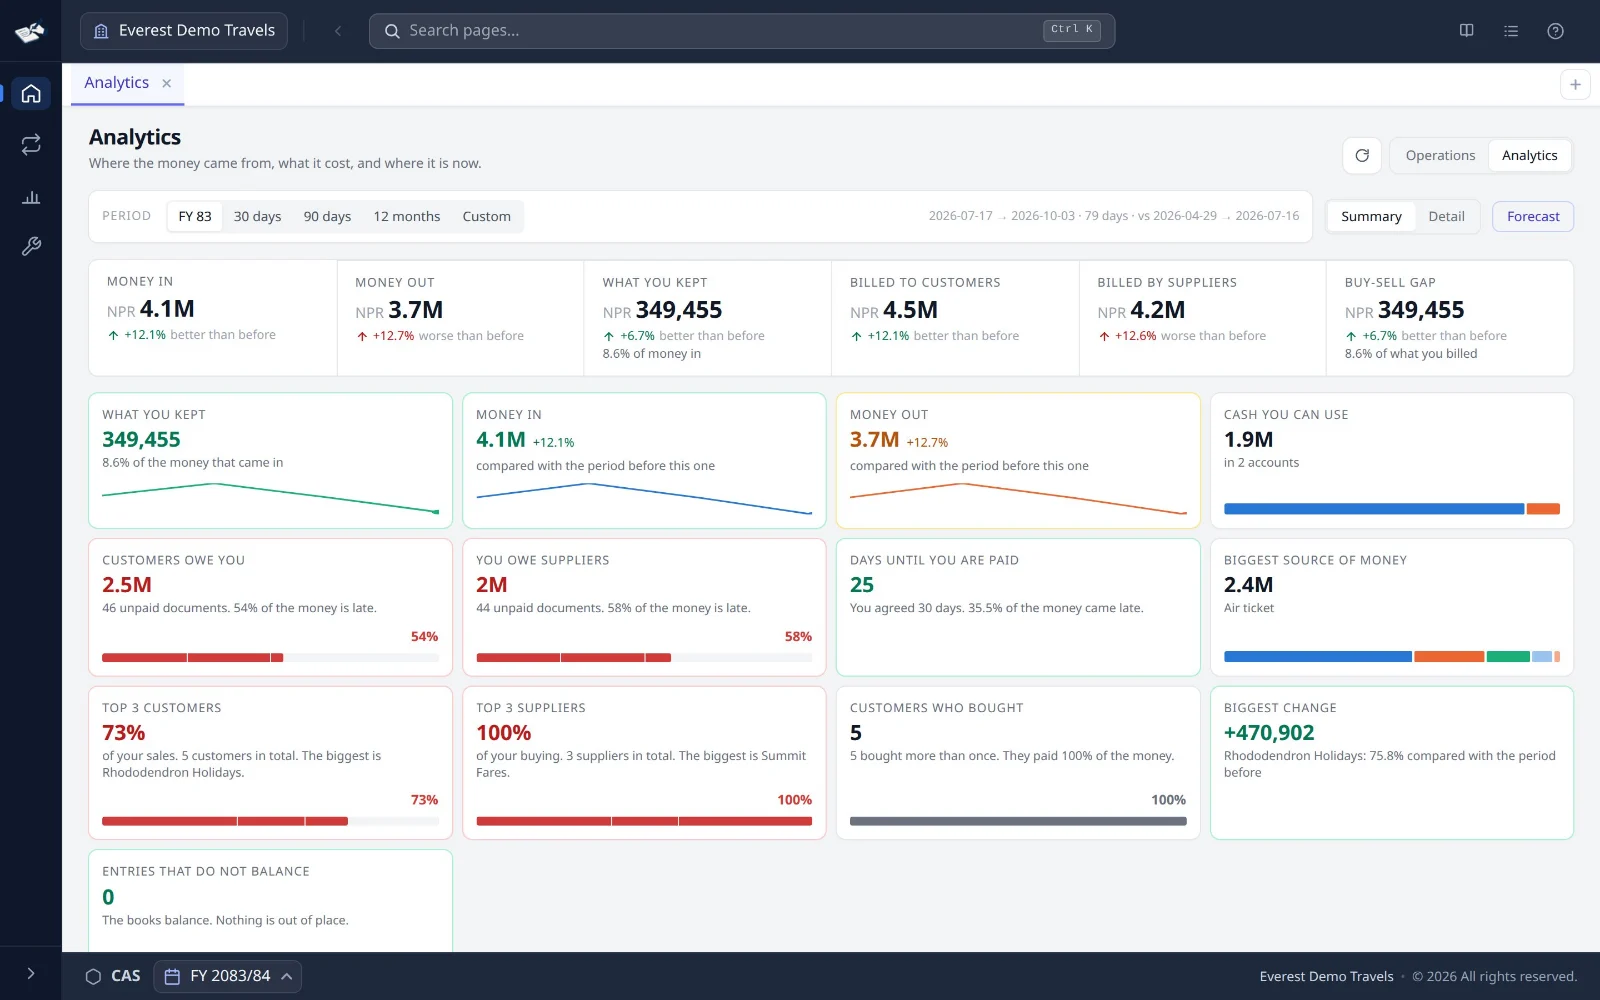This screenshot has height=1000, width=1600.
Task: Open the wrench tools sidebar icon
Action: (31, 246)
